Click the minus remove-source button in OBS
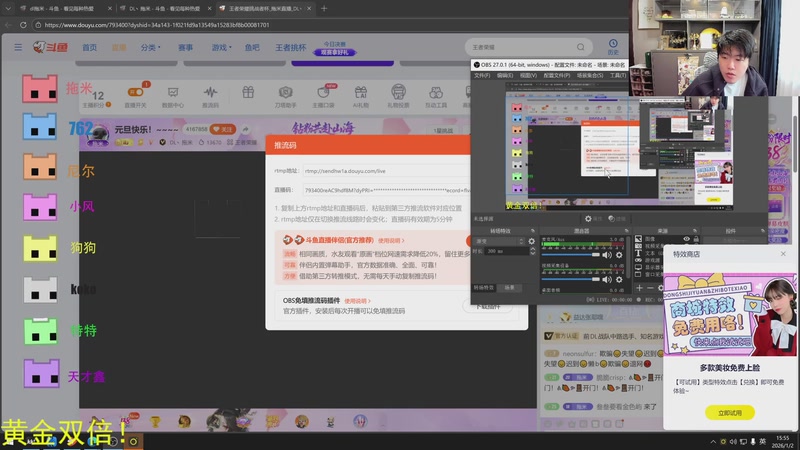Screen dimensions: 800x450 pos(650,288)
